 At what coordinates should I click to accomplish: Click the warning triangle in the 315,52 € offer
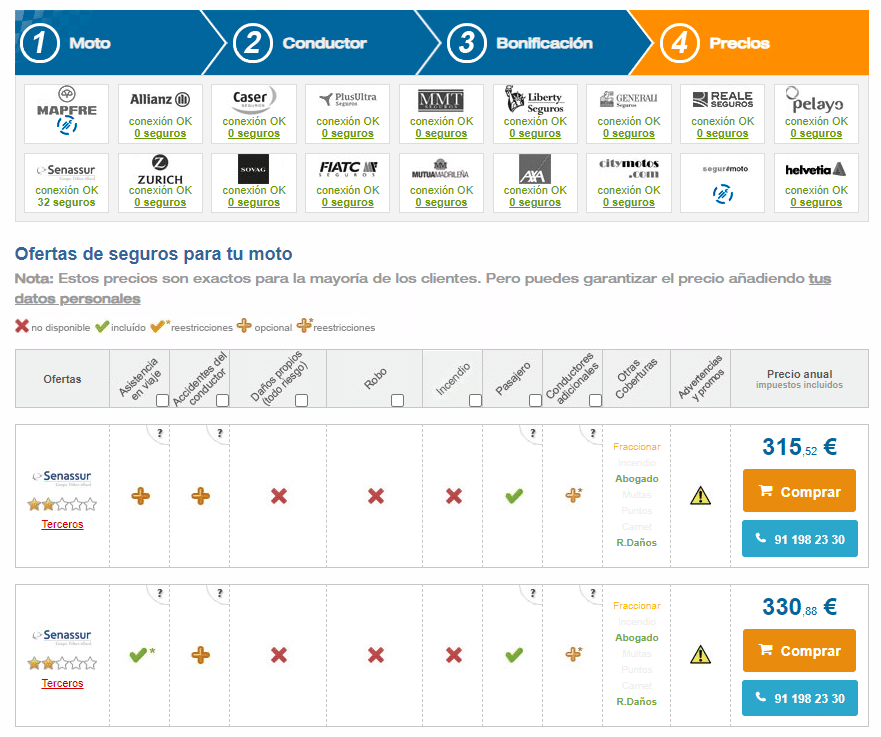click(701, 495)
